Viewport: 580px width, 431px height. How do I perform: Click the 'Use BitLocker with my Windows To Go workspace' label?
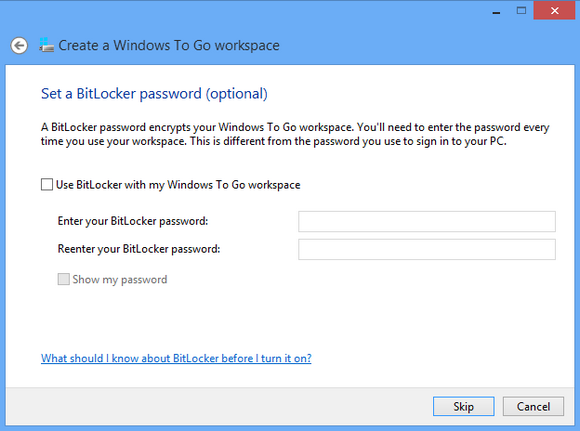point(178,185)
